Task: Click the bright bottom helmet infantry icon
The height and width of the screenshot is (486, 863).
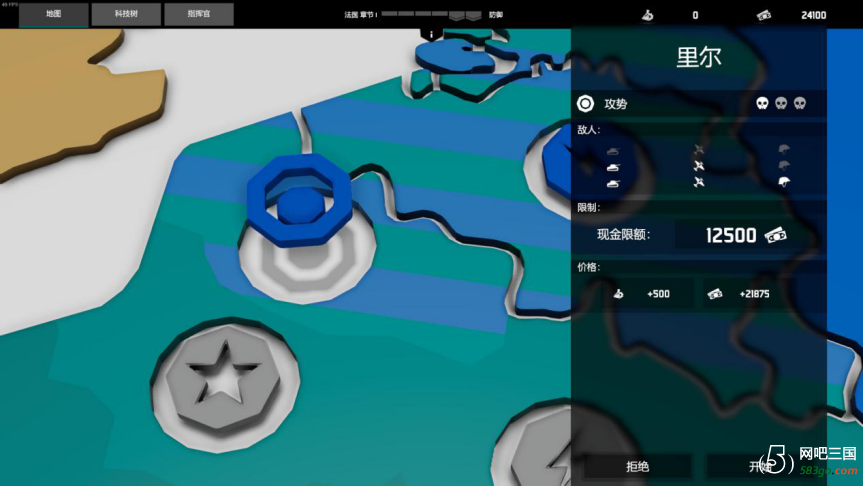Action: click(x=784, y=182)
